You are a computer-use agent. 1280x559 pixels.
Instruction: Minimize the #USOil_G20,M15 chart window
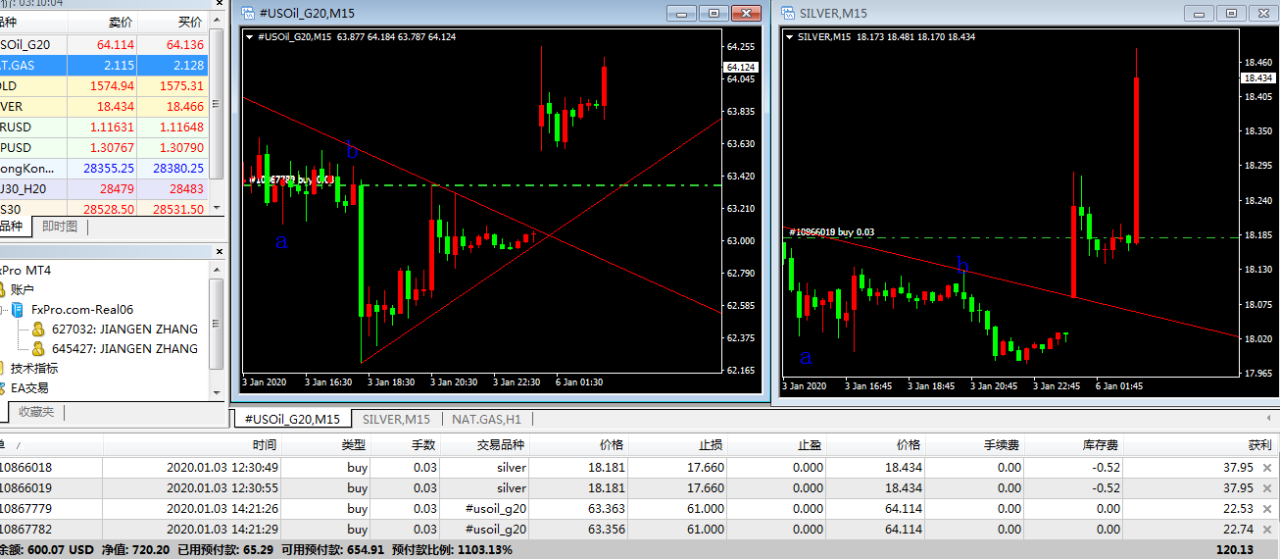coord(682,13)
